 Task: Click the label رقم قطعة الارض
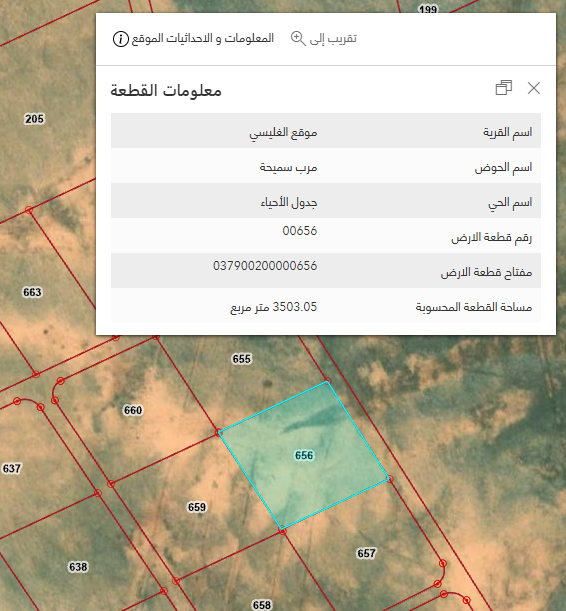click(492, 237)
